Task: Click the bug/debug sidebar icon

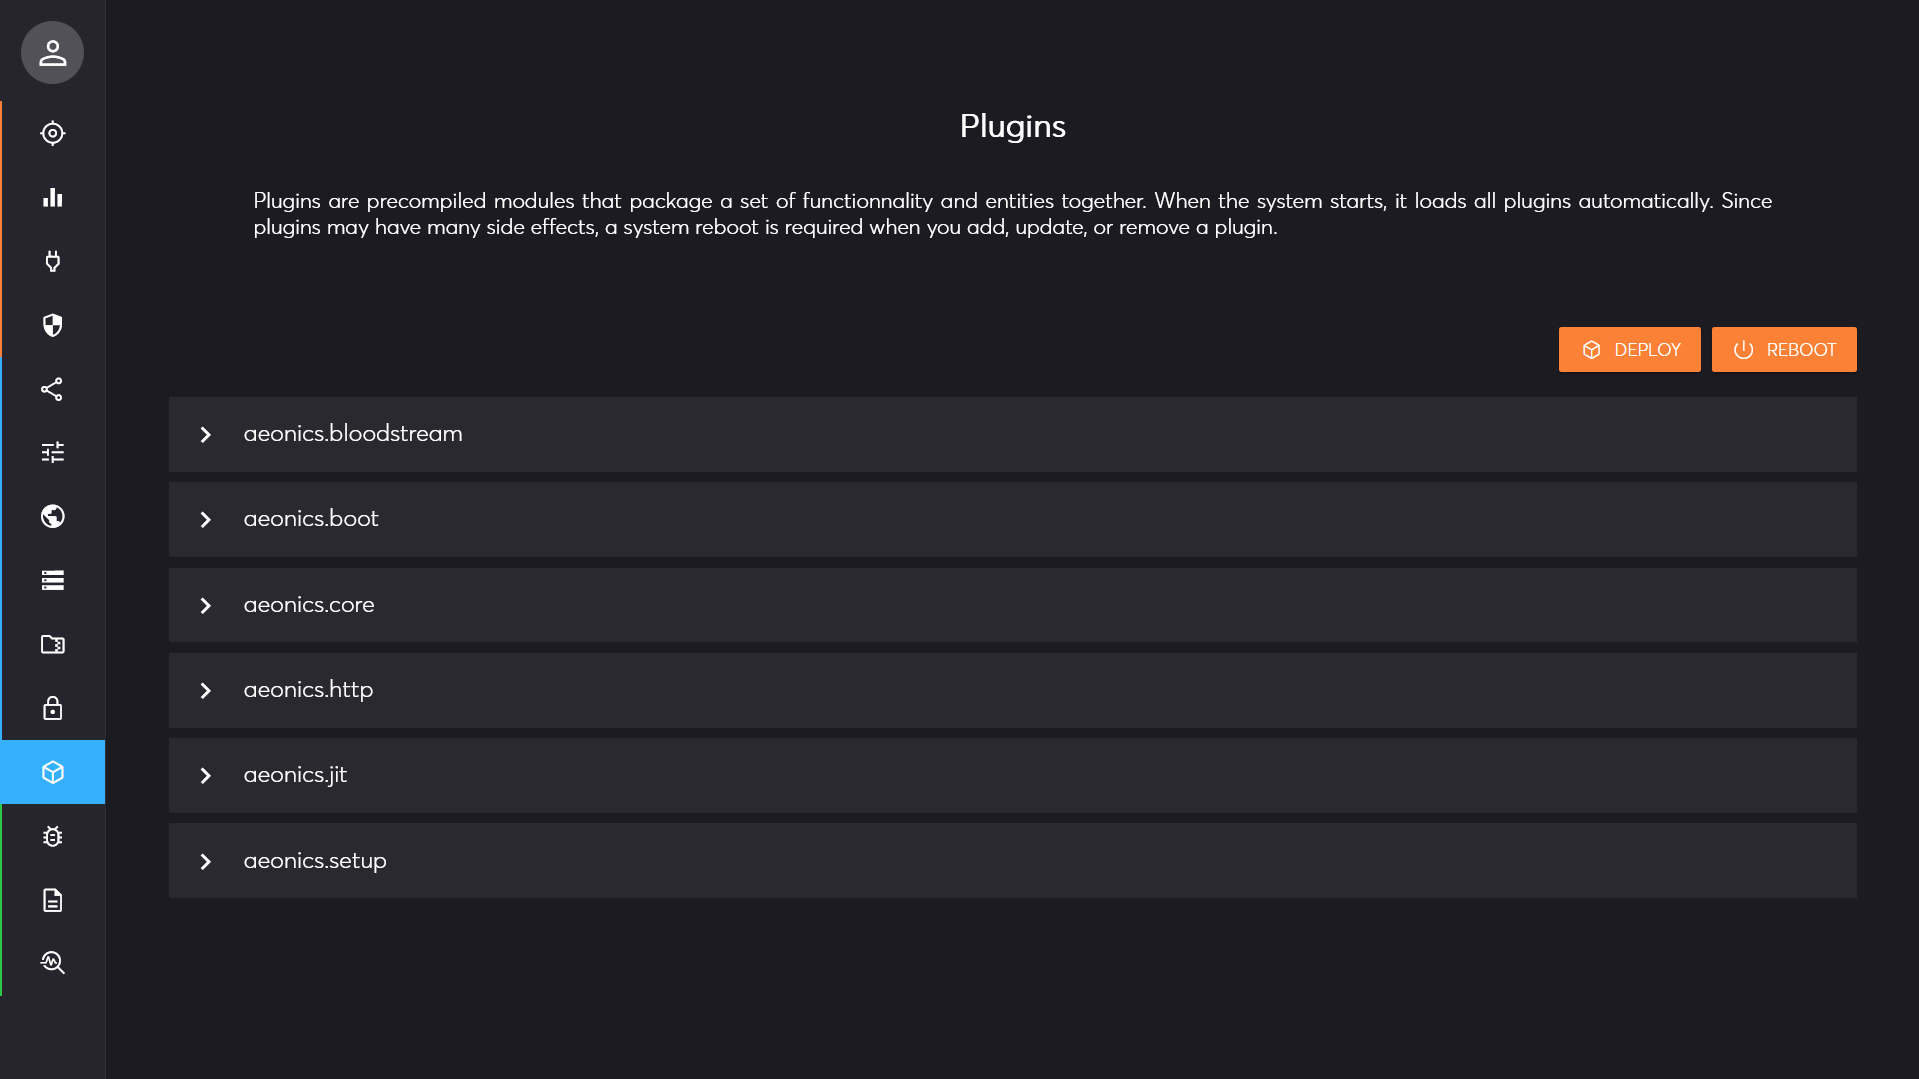Action: tap(51, 837)
